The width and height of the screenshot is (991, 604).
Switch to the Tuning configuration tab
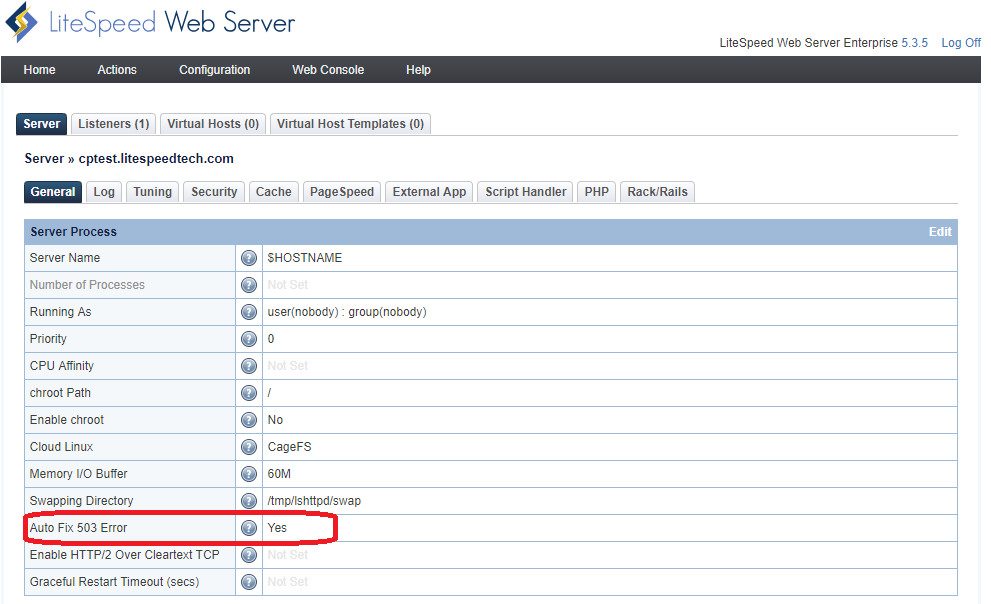click(x=152, y=191)
